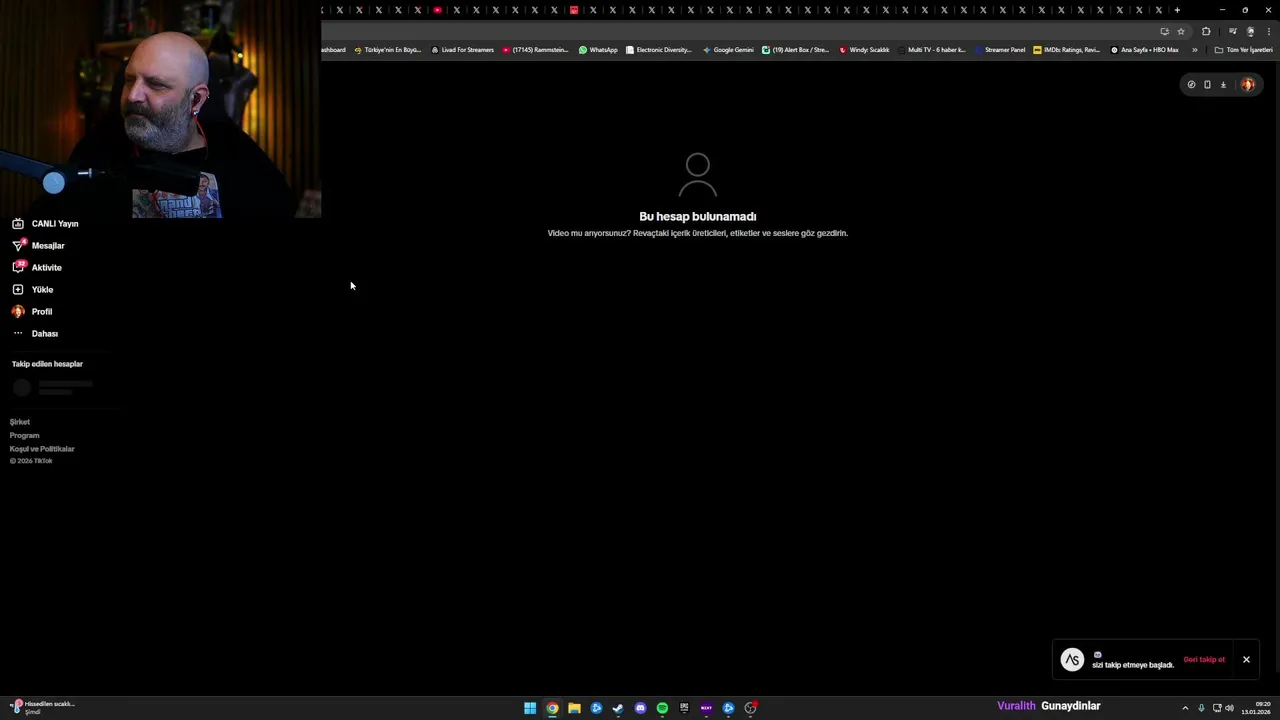Click the download app icon at top right
1280x720 pixels.
coord(1223,85)
